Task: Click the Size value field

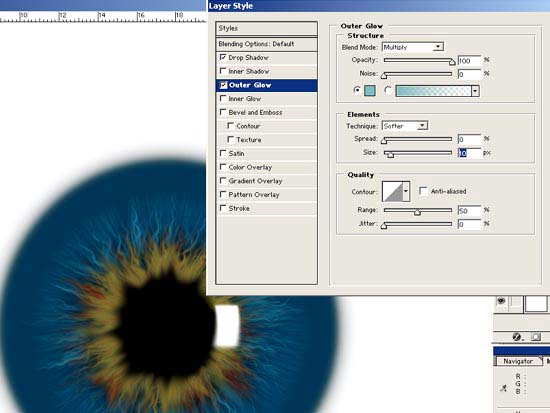Action: point(470,153)
